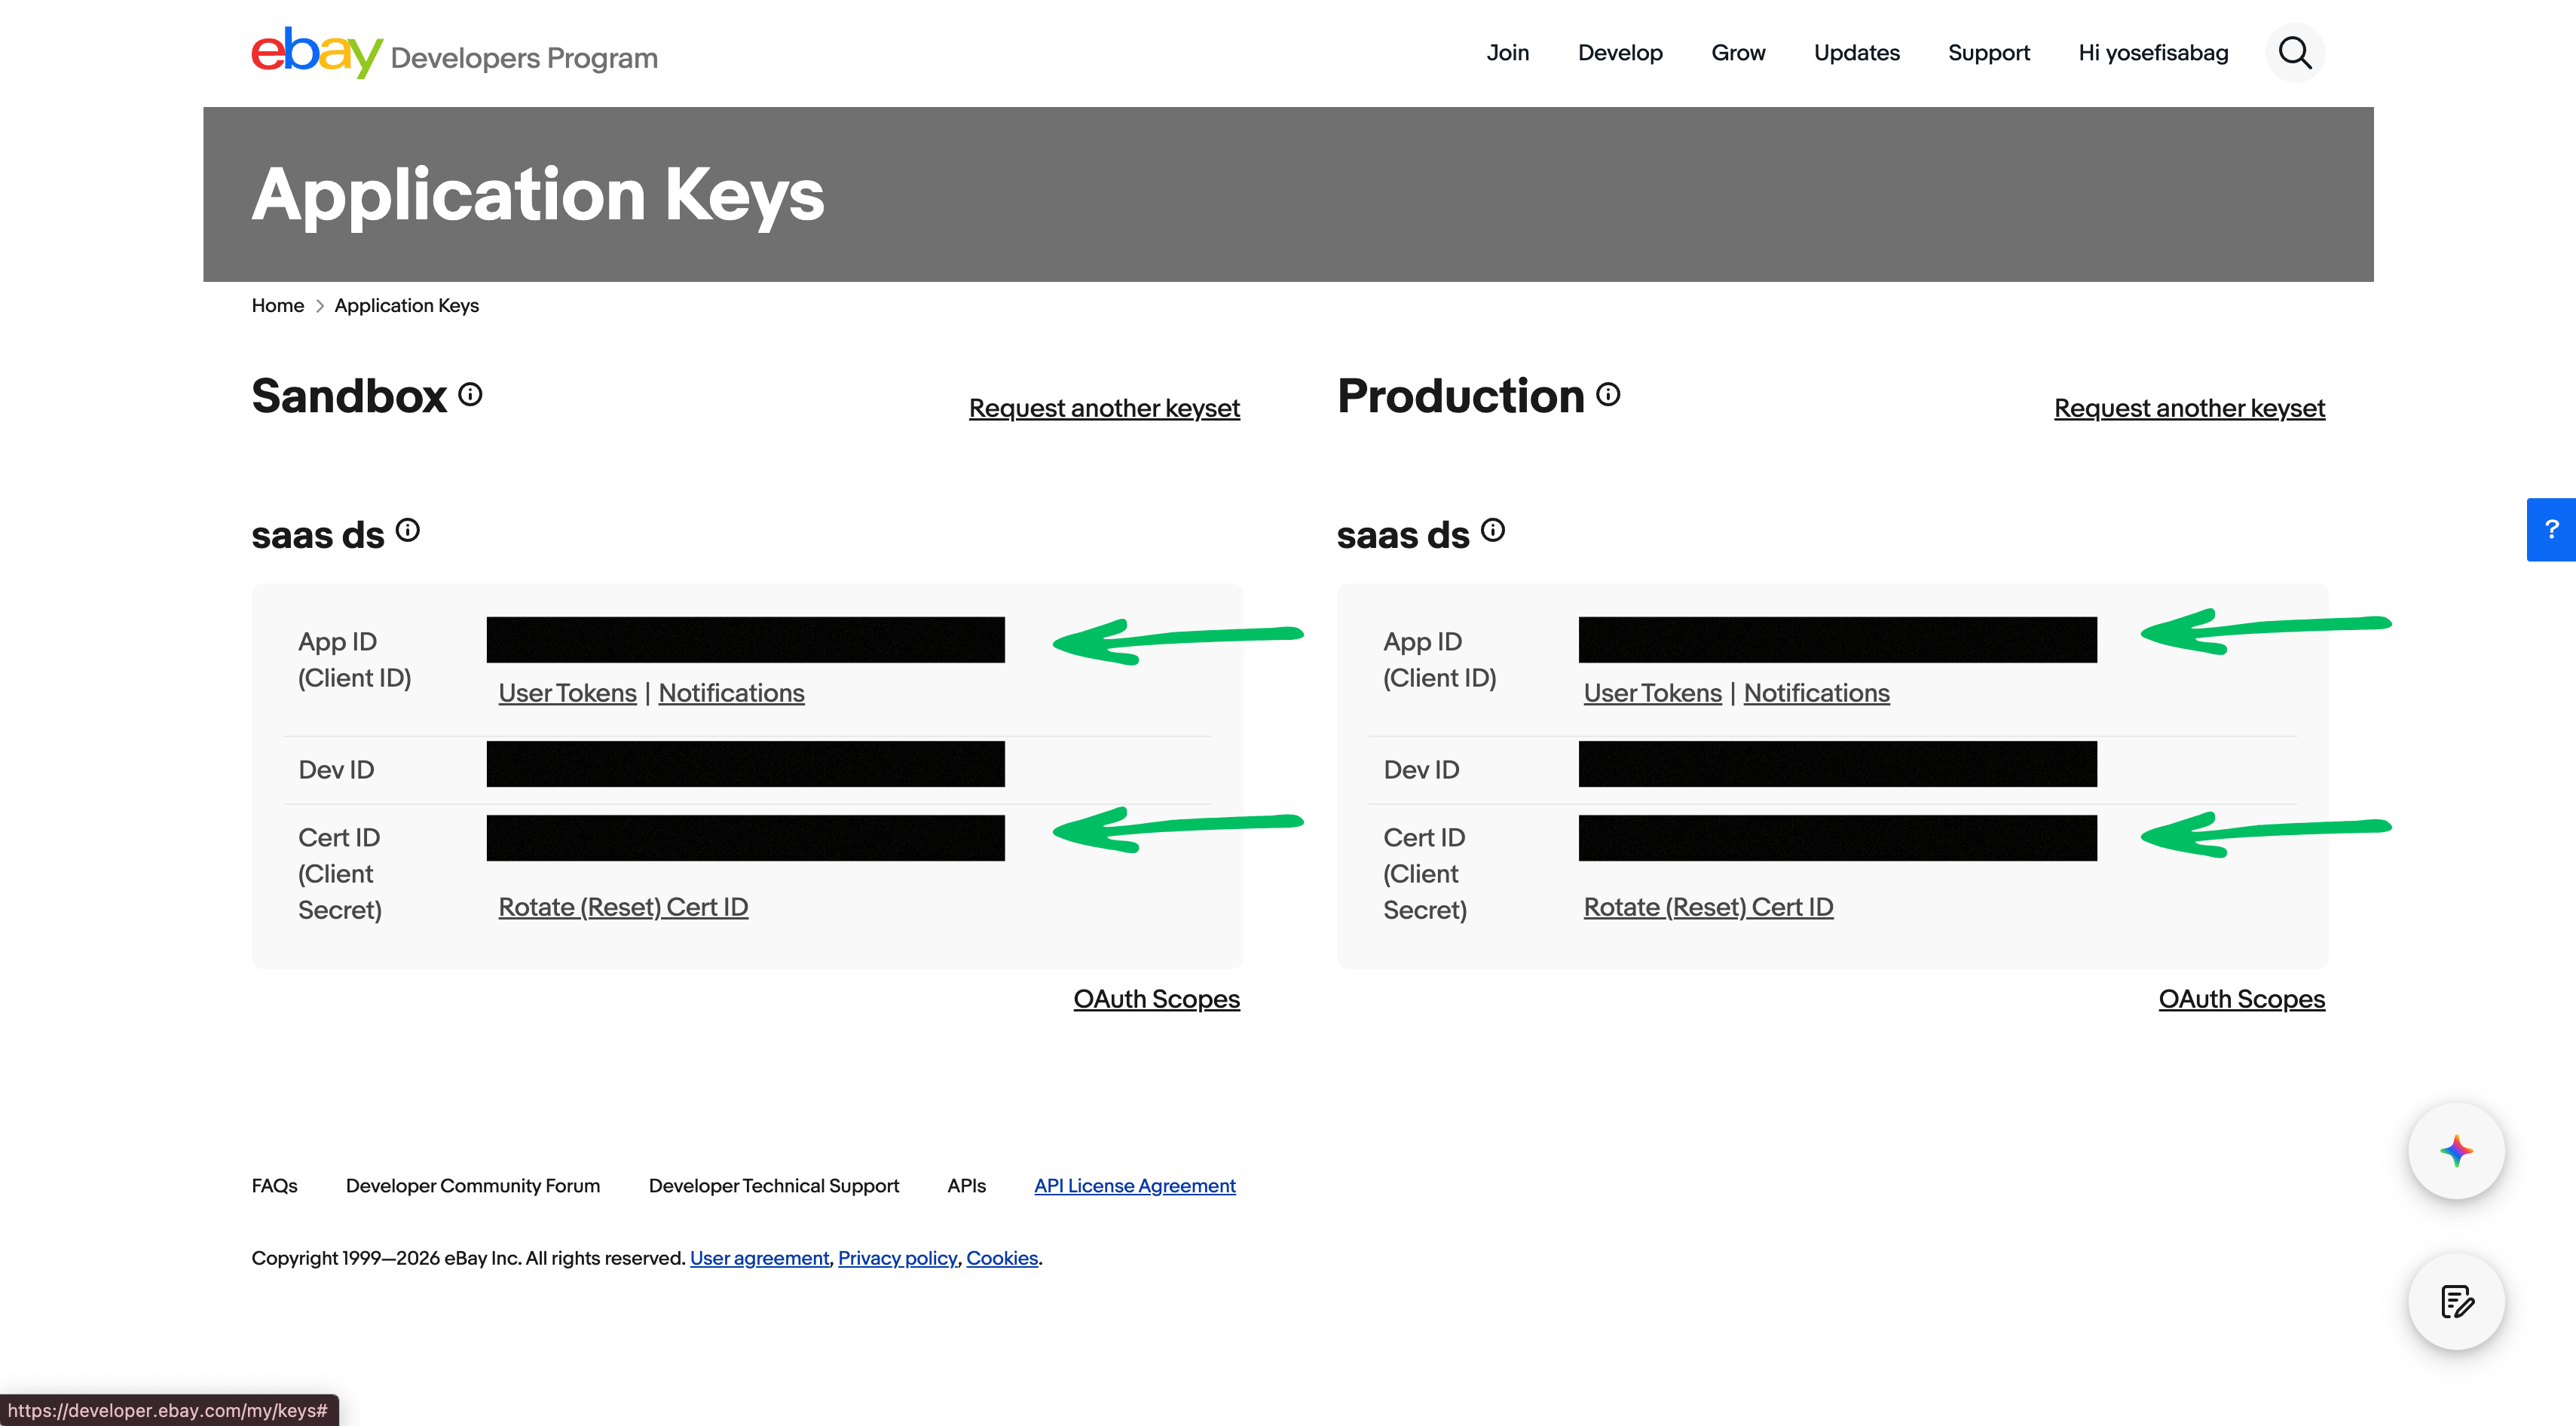Click the eBay Developers Program logo
The width and height of the screenshot is (2576, 1426).
coord(454,54)
